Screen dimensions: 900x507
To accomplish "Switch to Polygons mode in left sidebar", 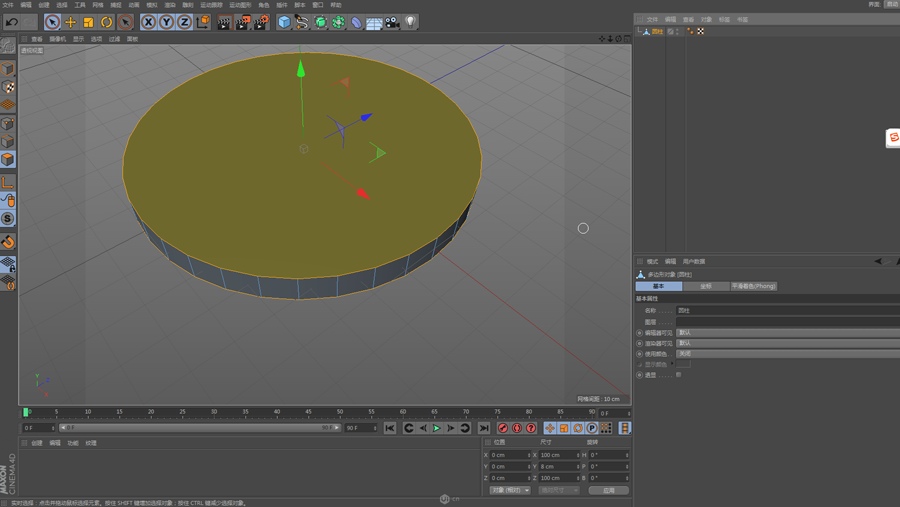I will pyautogui.click(x=7, y=159).
